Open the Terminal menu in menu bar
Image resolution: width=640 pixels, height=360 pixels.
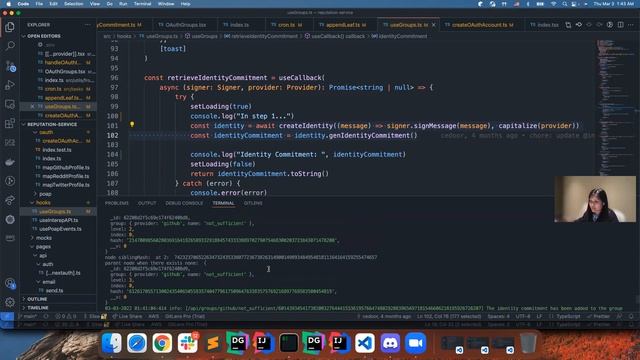142,4
